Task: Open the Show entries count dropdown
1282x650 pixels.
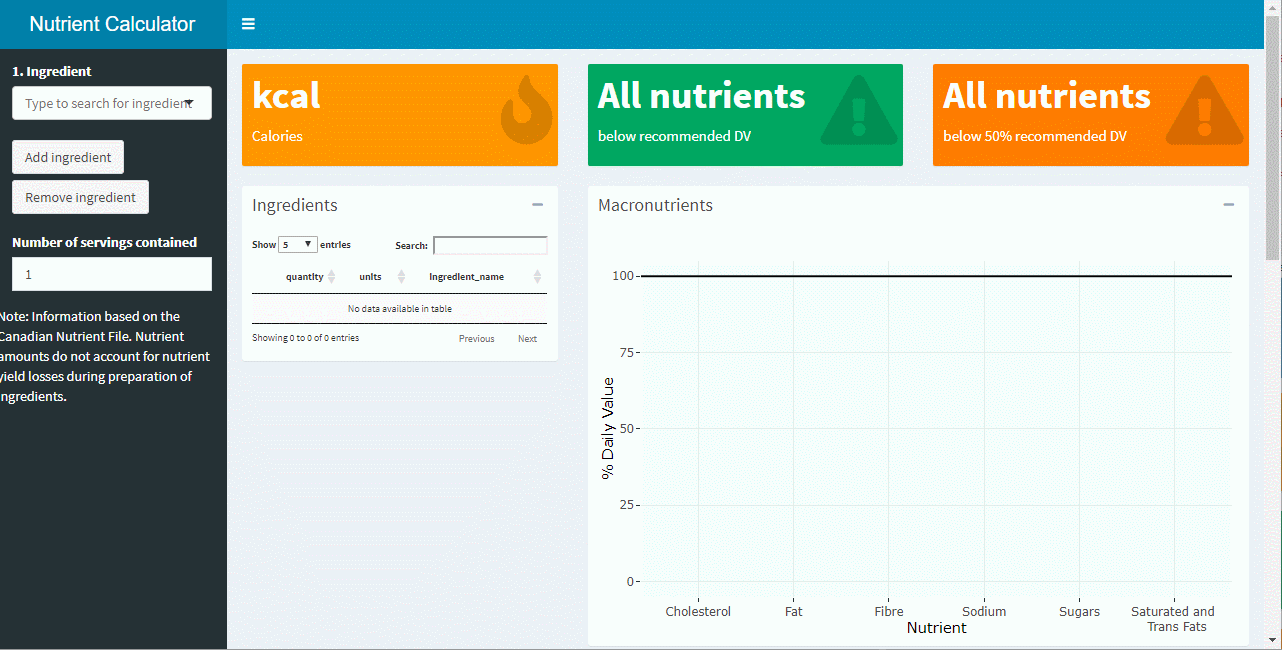Action: click(x=298, y=244)
